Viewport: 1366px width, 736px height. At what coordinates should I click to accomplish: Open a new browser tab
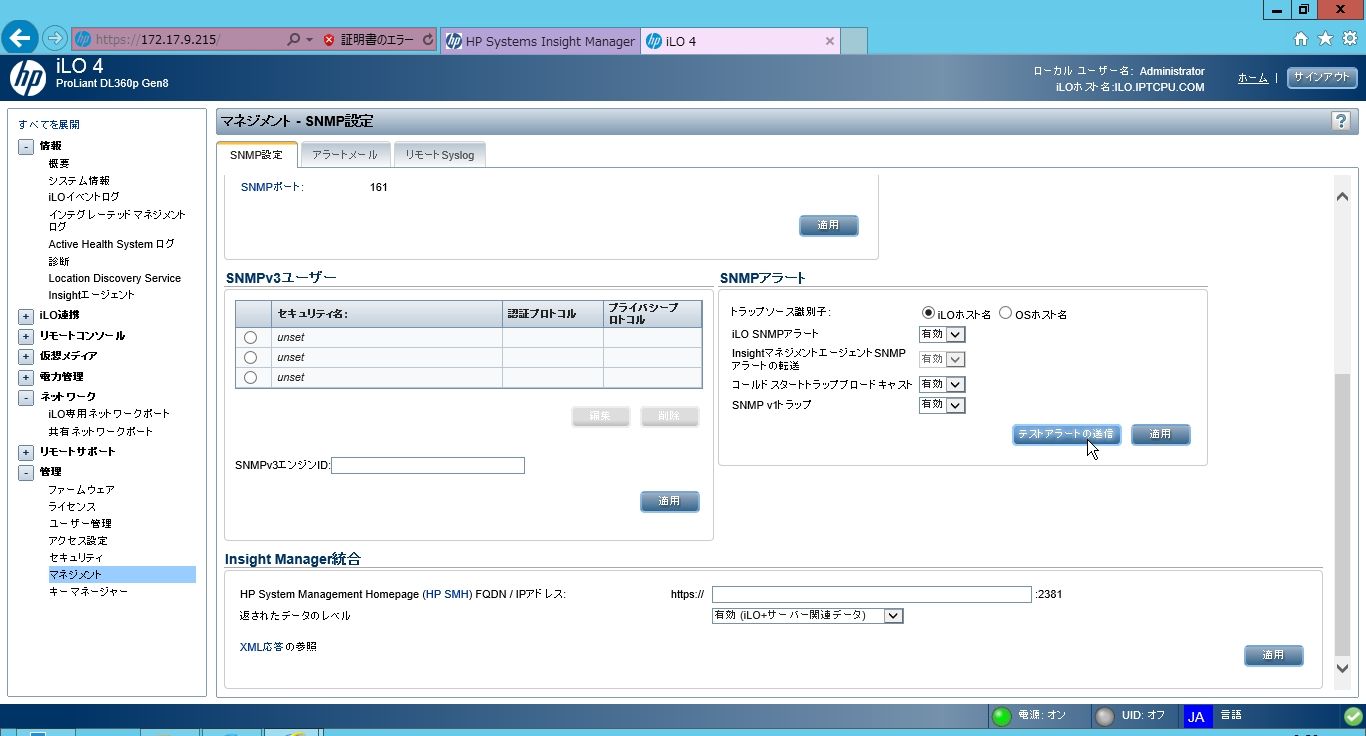click(853, 41)
